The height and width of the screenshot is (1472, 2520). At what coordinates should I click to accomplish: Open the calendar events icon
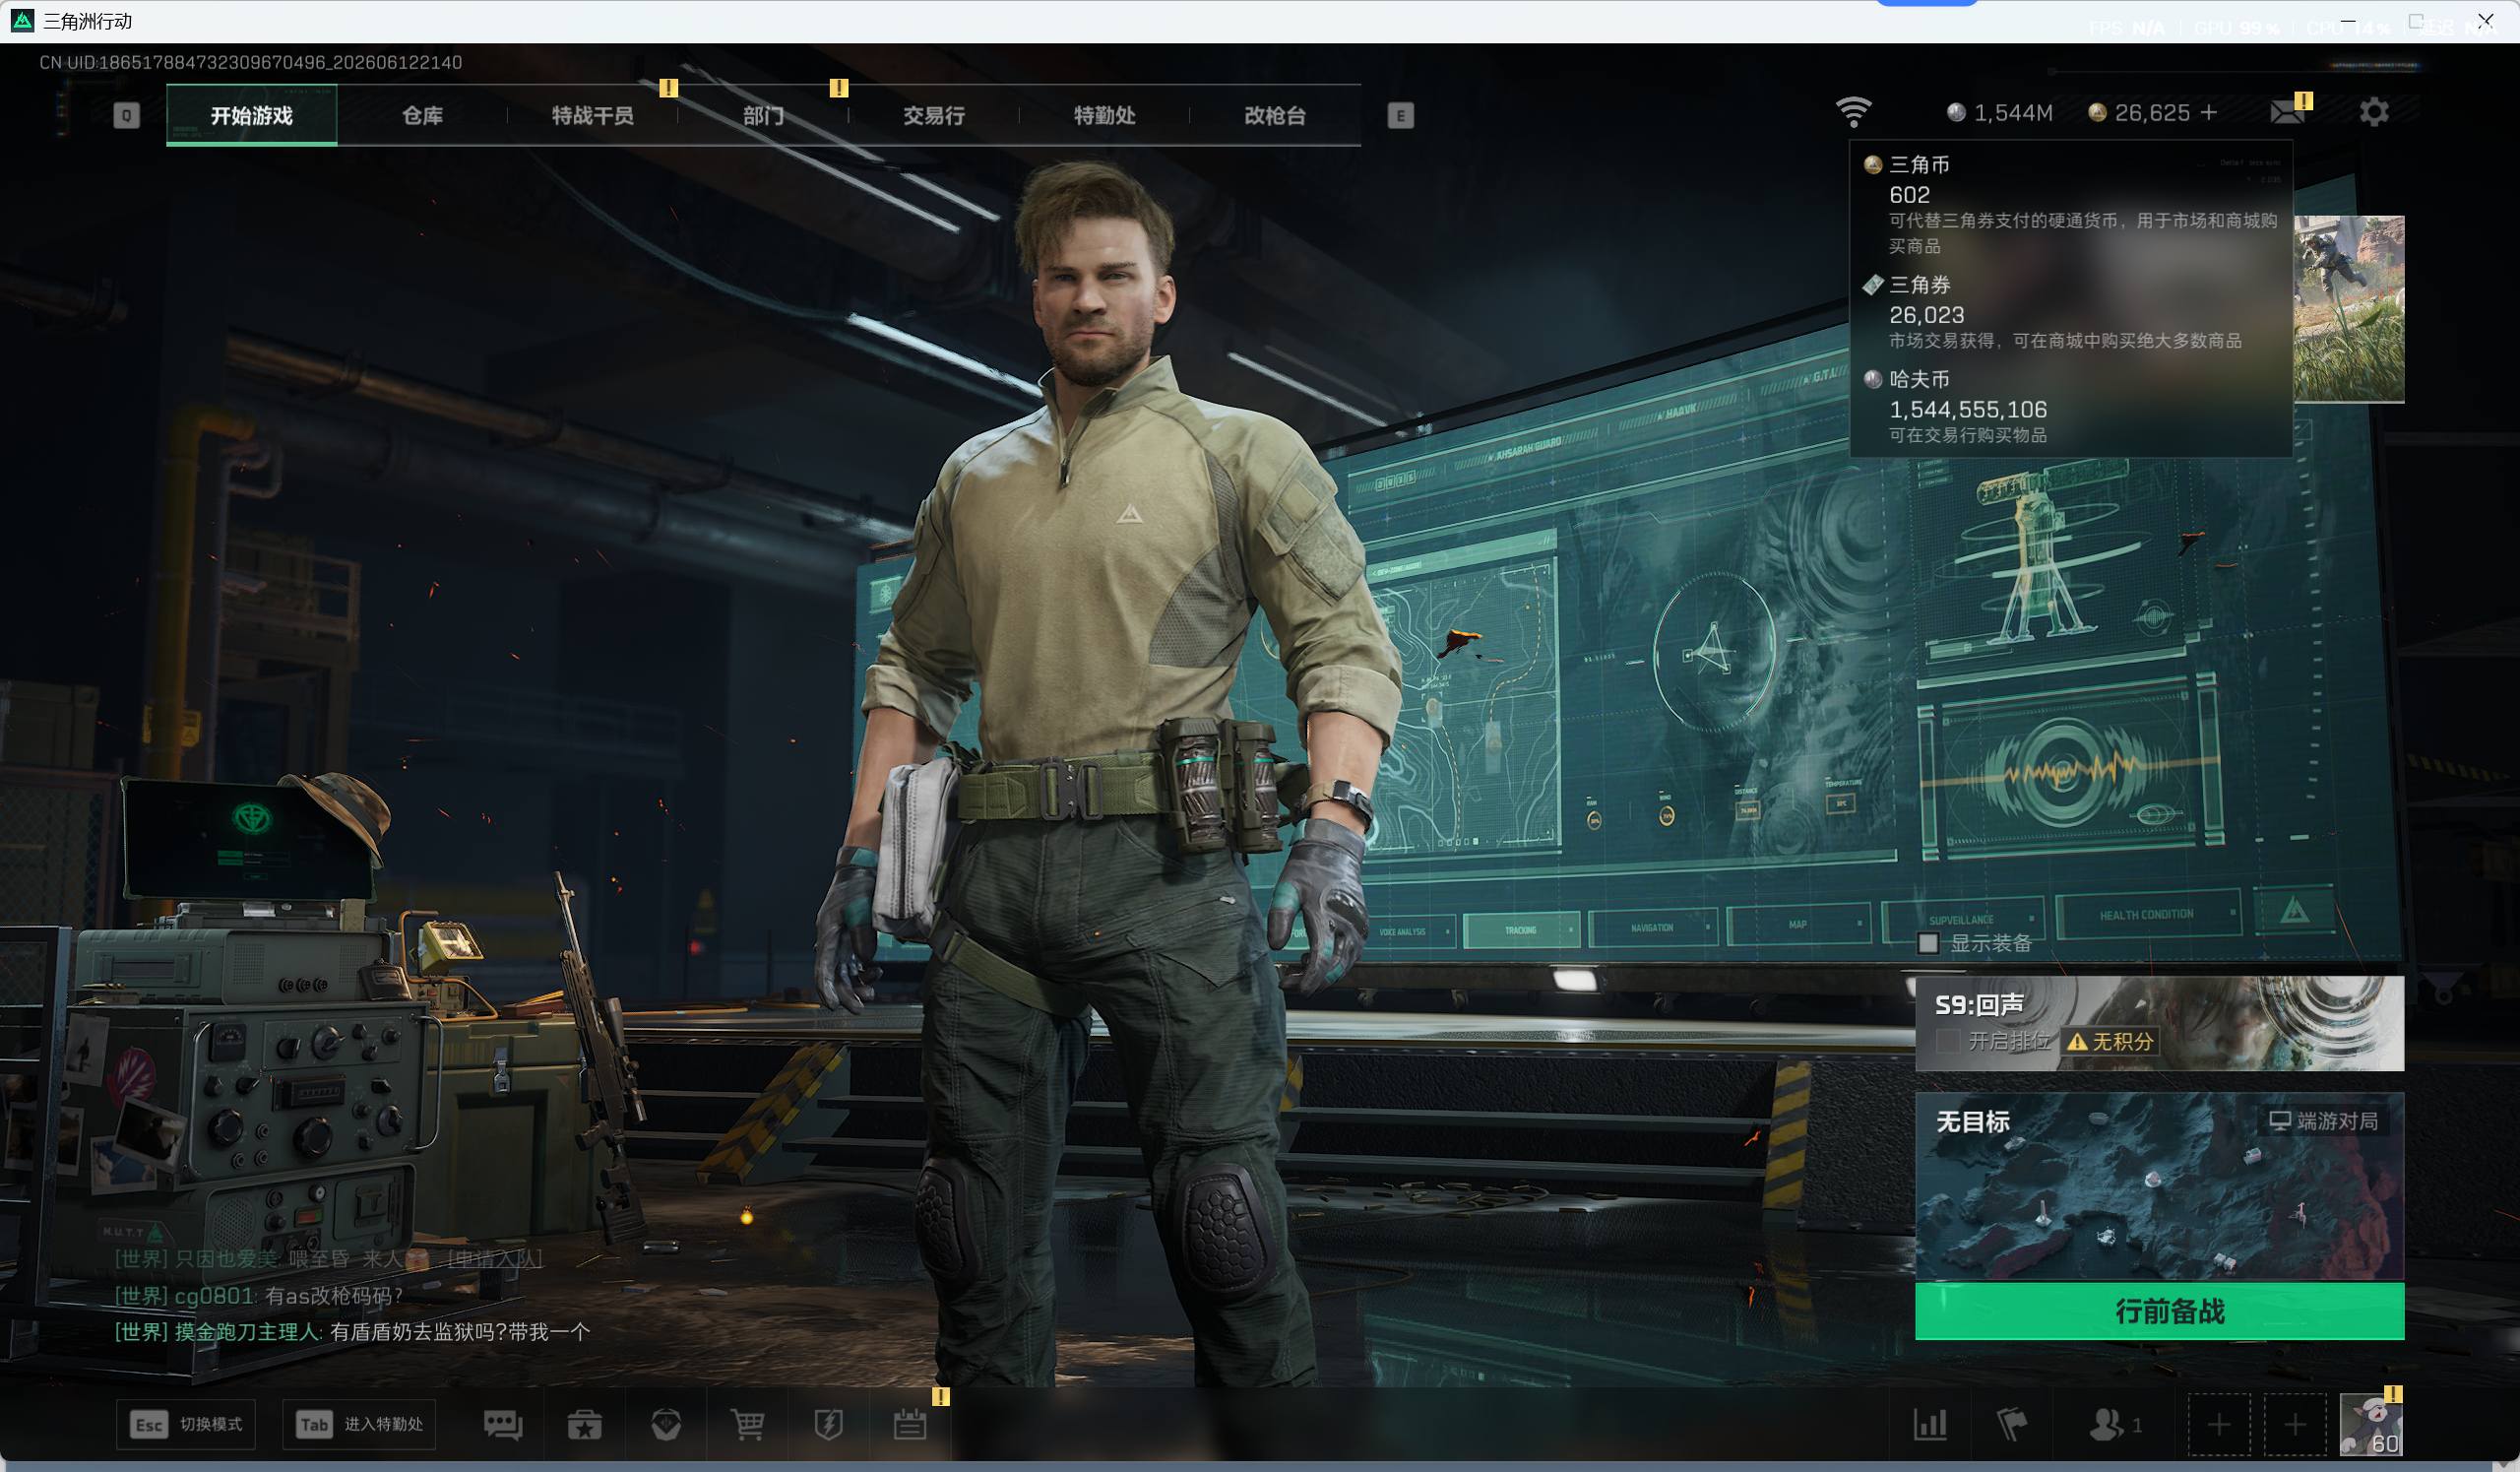910,1424
